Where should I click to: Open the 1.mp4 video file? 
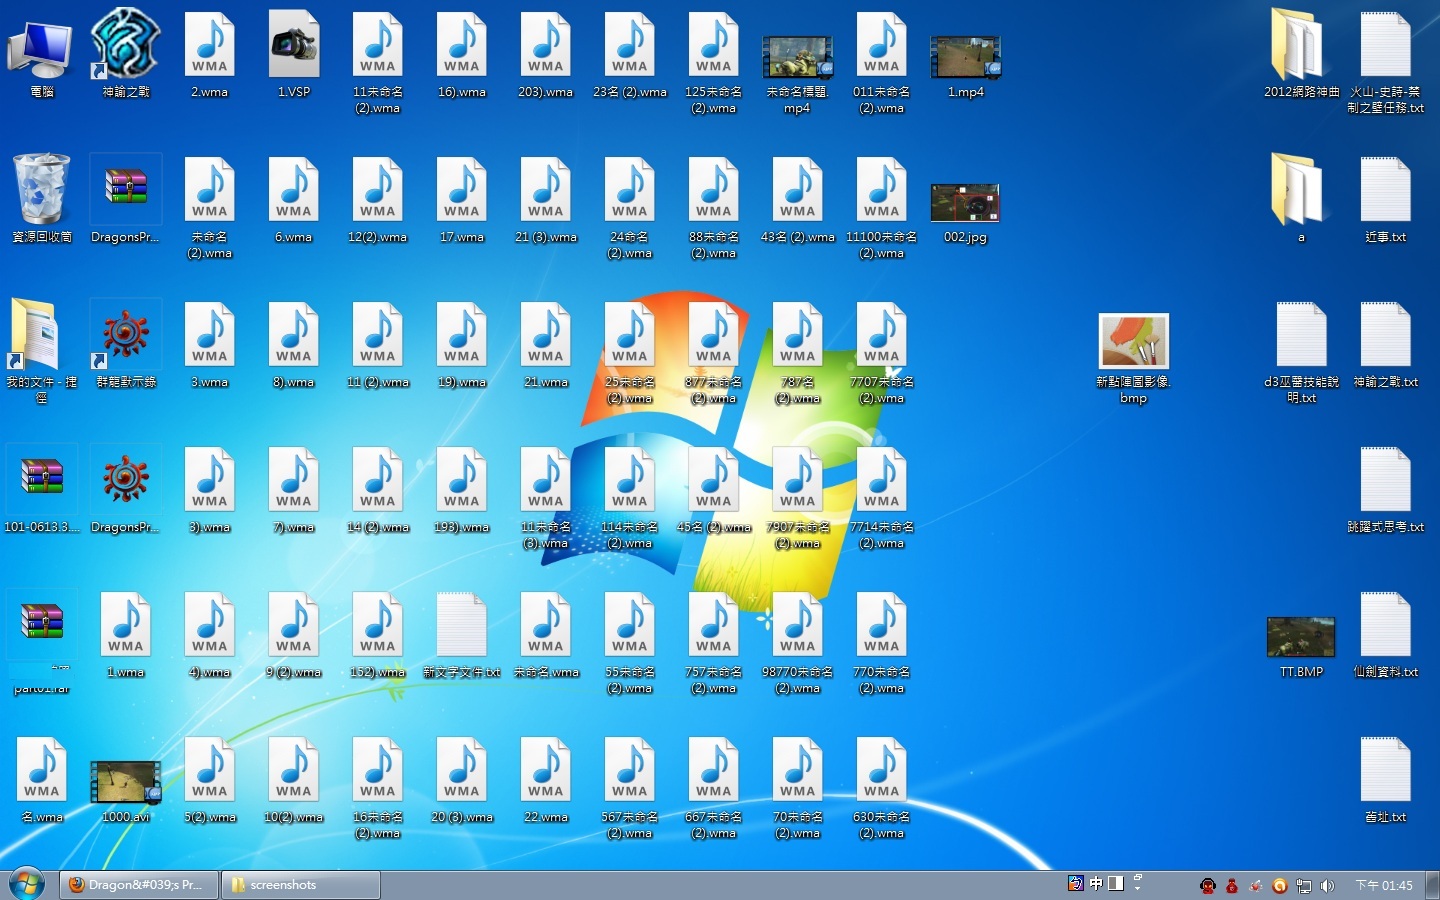[x=965, y=66]
